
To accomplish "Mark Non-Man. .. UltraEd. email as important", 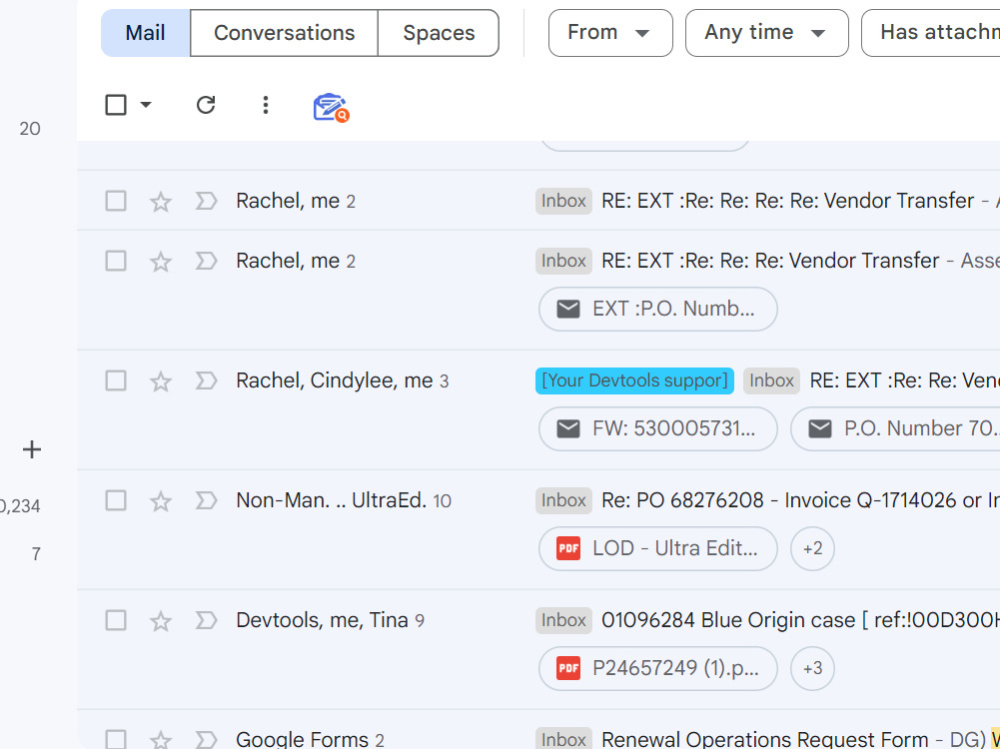I will click(206, 501).
